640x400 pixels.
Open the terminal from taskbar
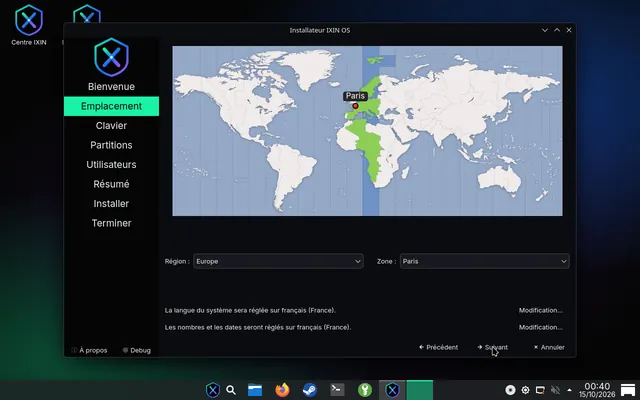(x=337, y=390)
